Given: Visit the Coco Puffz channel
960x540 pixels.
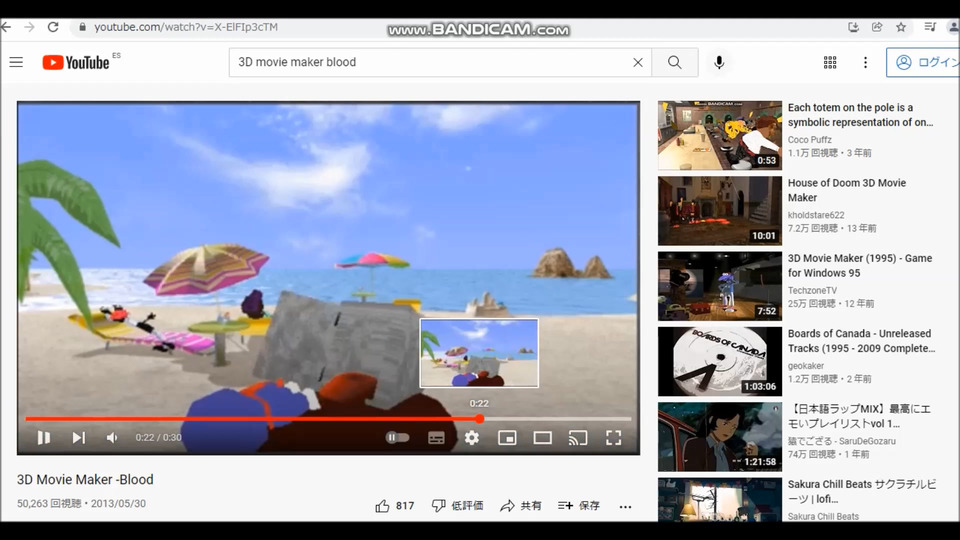Looking at the screenshot, I should click(x=809, y=140).
